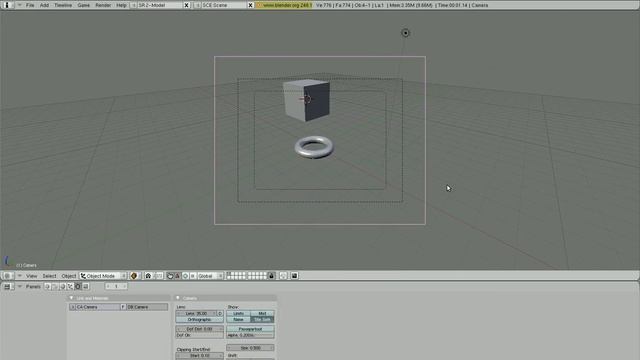Adjust the Passepartout Alpha slider

pyautogui.click(x=251, y=335)
